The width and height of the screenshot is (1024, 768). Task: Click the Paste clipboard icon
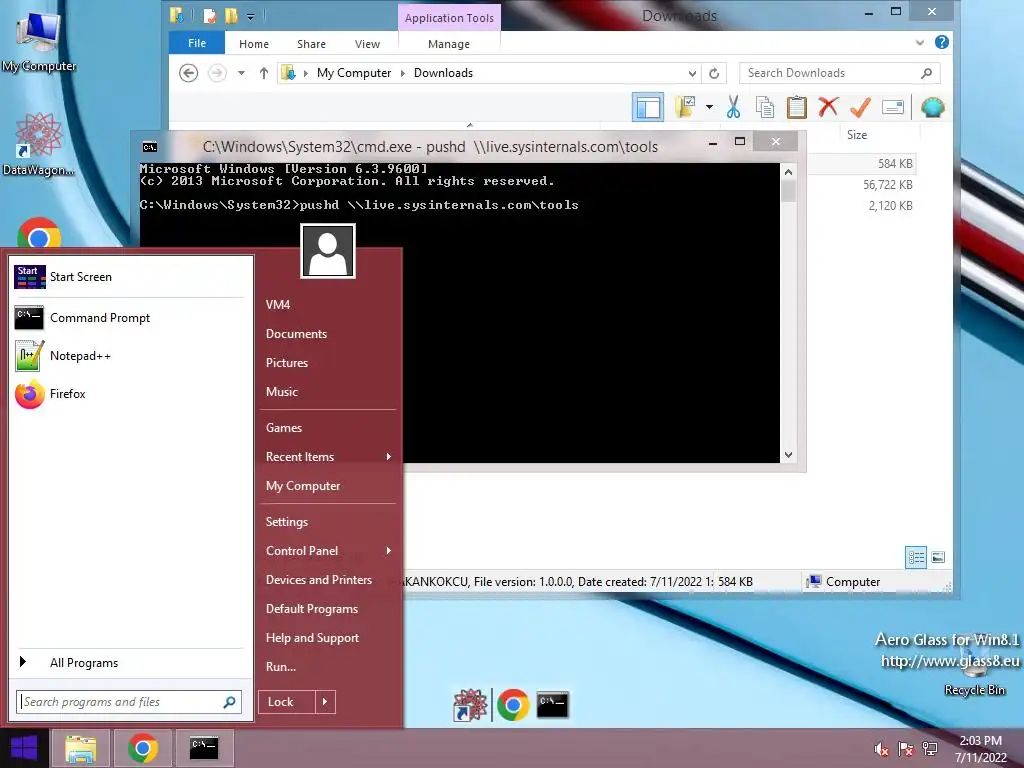797,107
